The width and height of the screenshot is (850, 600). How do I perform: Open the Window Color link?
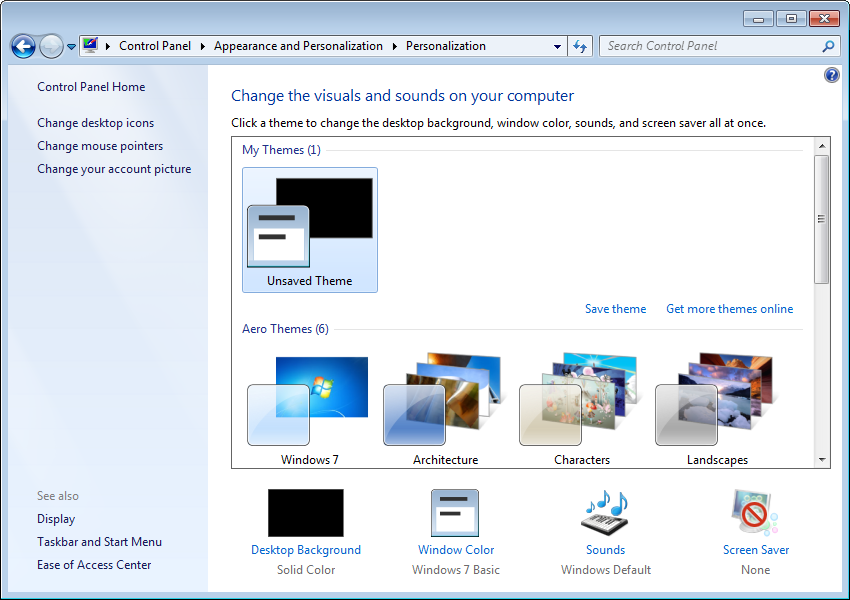tap(456, 550)
